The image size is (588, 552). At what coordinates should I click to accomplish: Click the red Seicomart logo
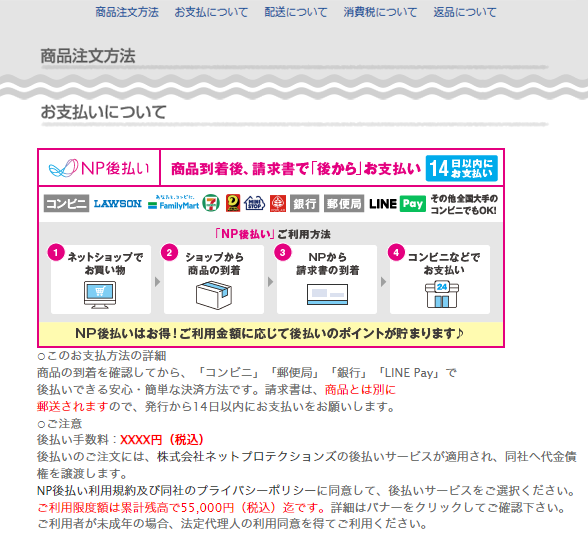click(x=278, y=203)
